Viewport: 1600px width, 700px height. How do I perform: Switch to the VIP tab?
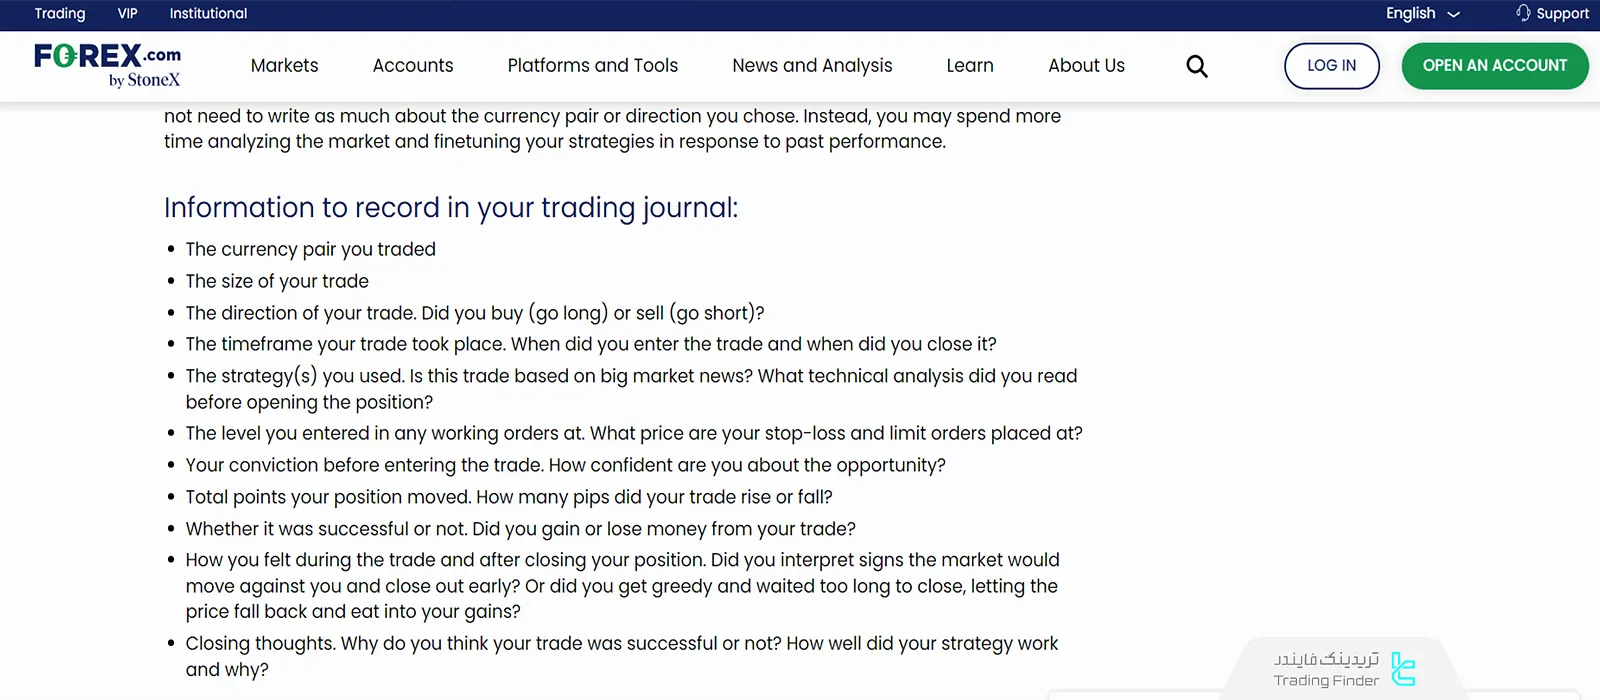pos(128,13)
